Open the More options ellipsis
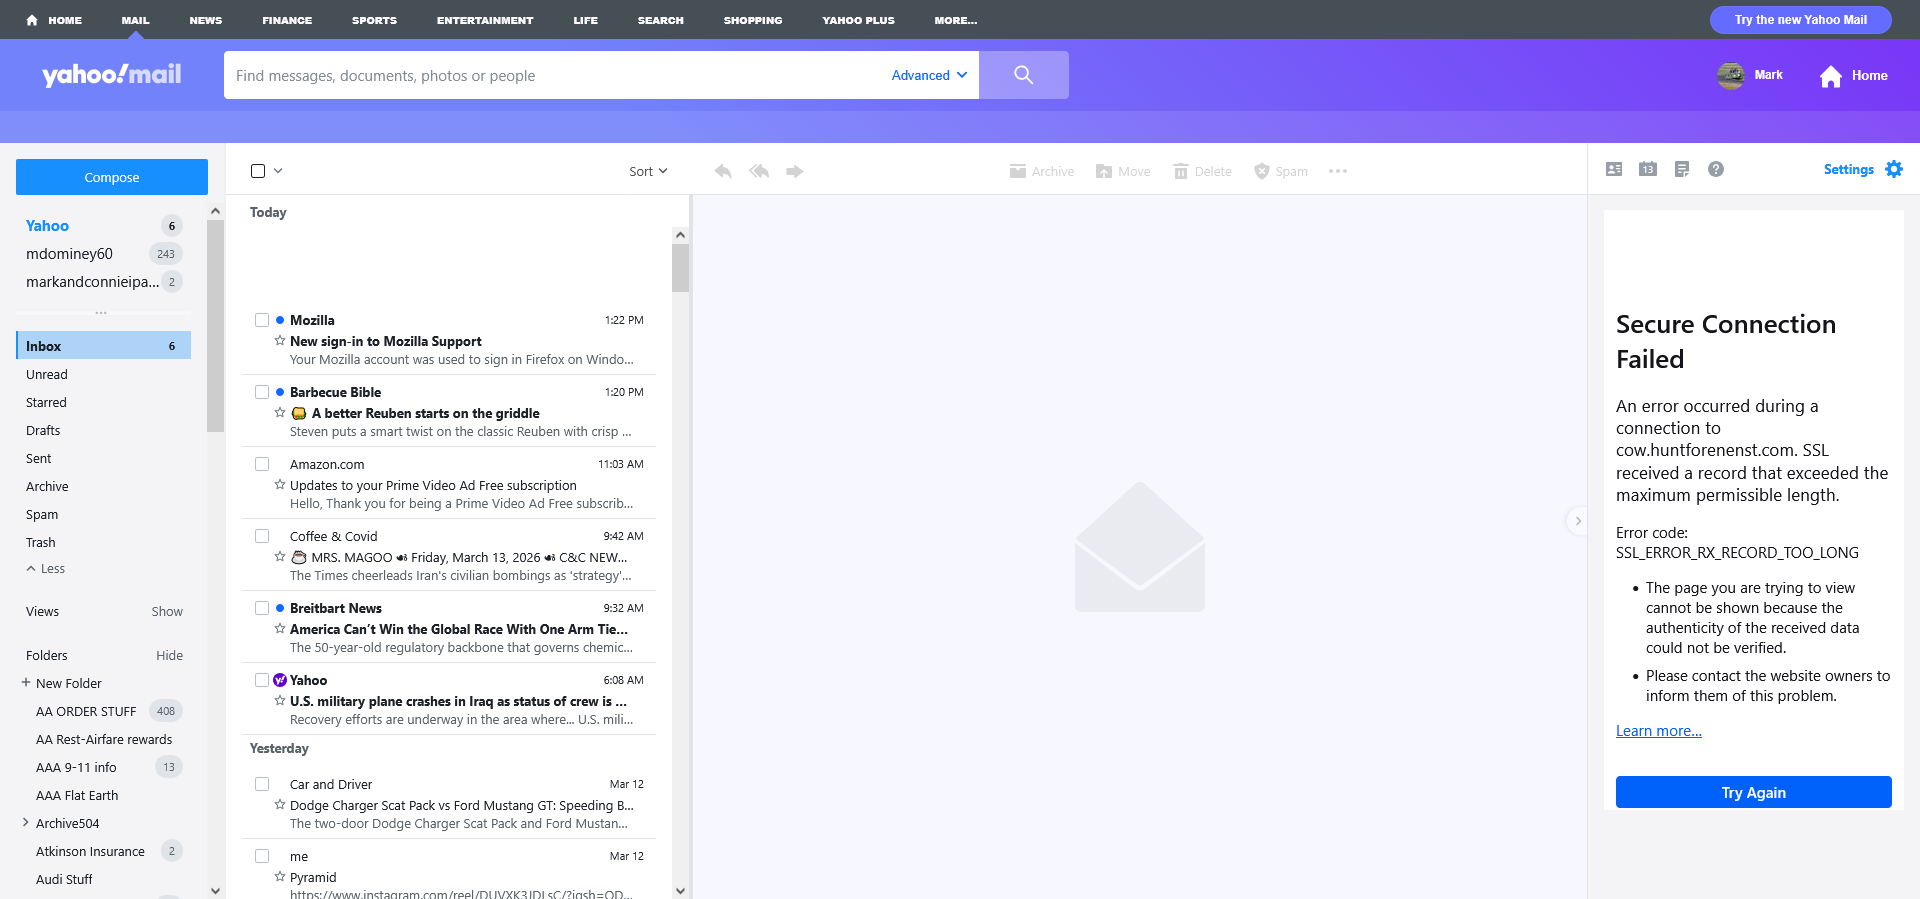The image size is (1920, 899). (x=1338, y=172)
